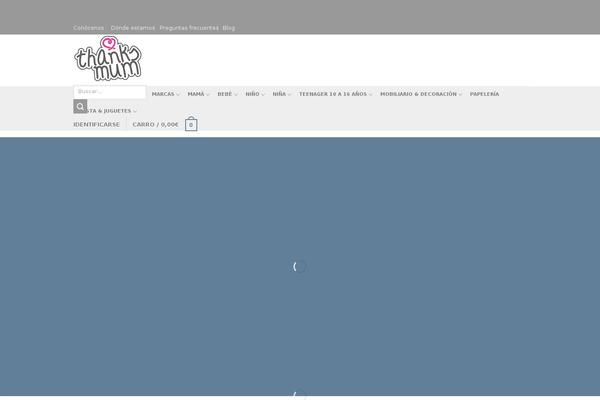This screenshot has height=400, width=600.
Task: Expand the Niño menu
Action: click(x=254, y=94)
